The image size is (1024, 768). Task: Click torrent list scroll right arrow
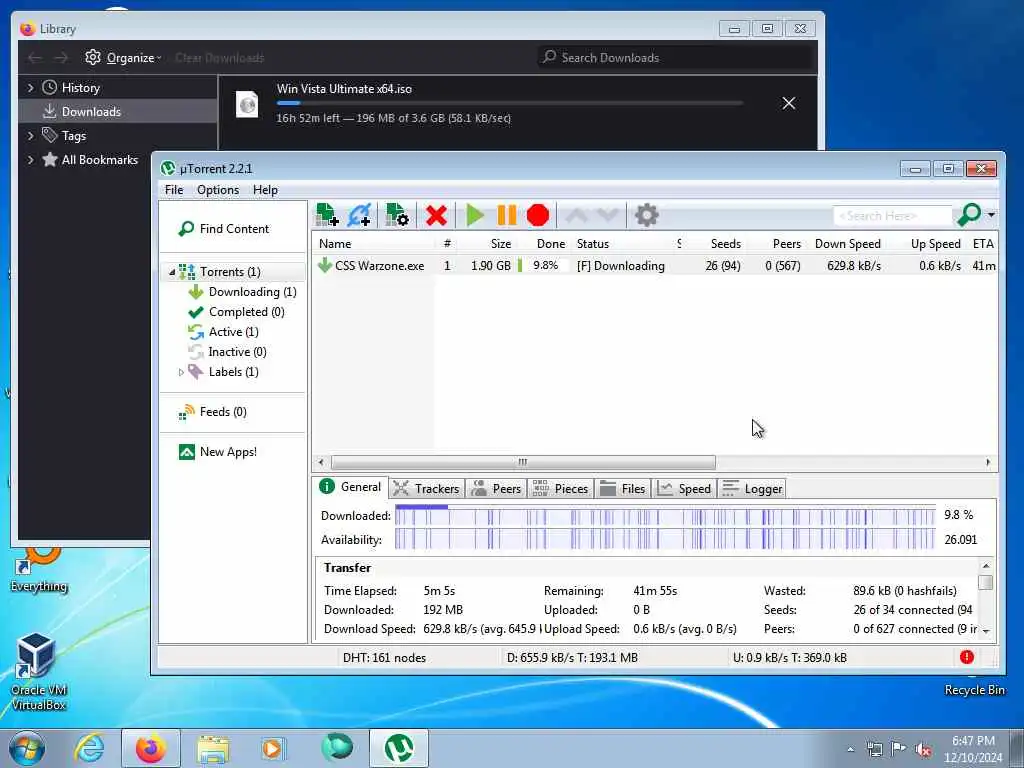coord(988,462)
